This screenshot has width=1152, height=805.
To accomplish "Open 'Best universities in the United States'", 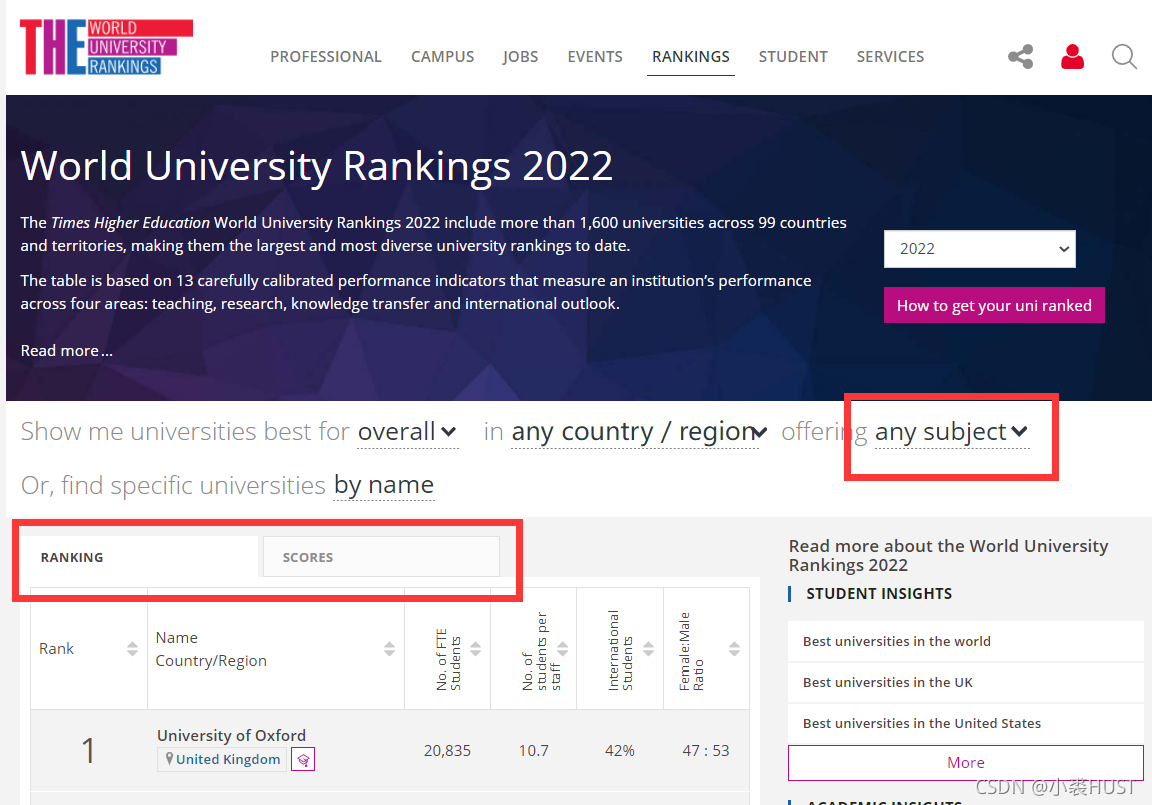I will coord(965,723).
